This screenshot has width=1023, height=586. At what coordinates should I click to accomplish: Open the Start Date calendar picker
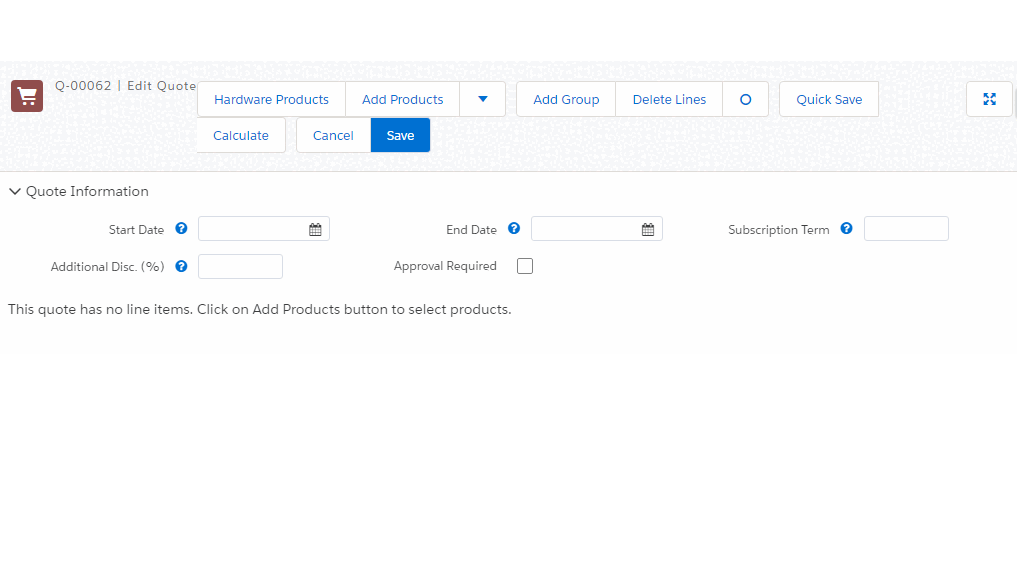tap(315, 229)
